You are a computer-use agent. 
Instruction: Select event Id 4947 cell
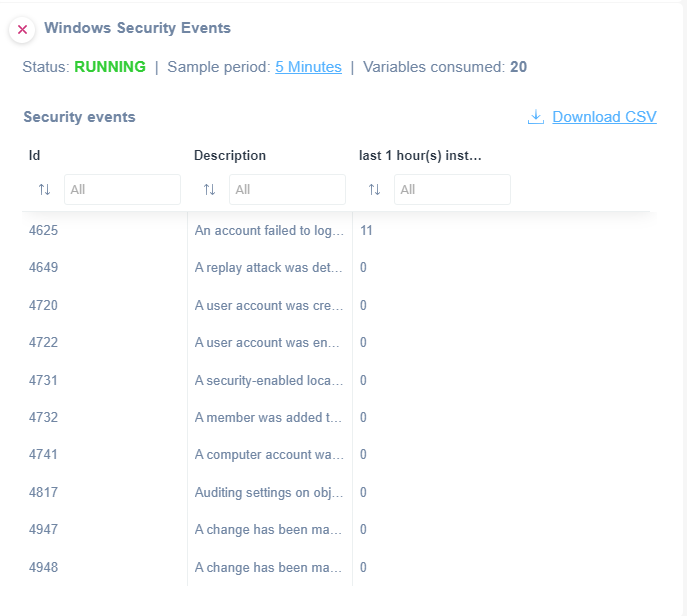tap(43, 529)
